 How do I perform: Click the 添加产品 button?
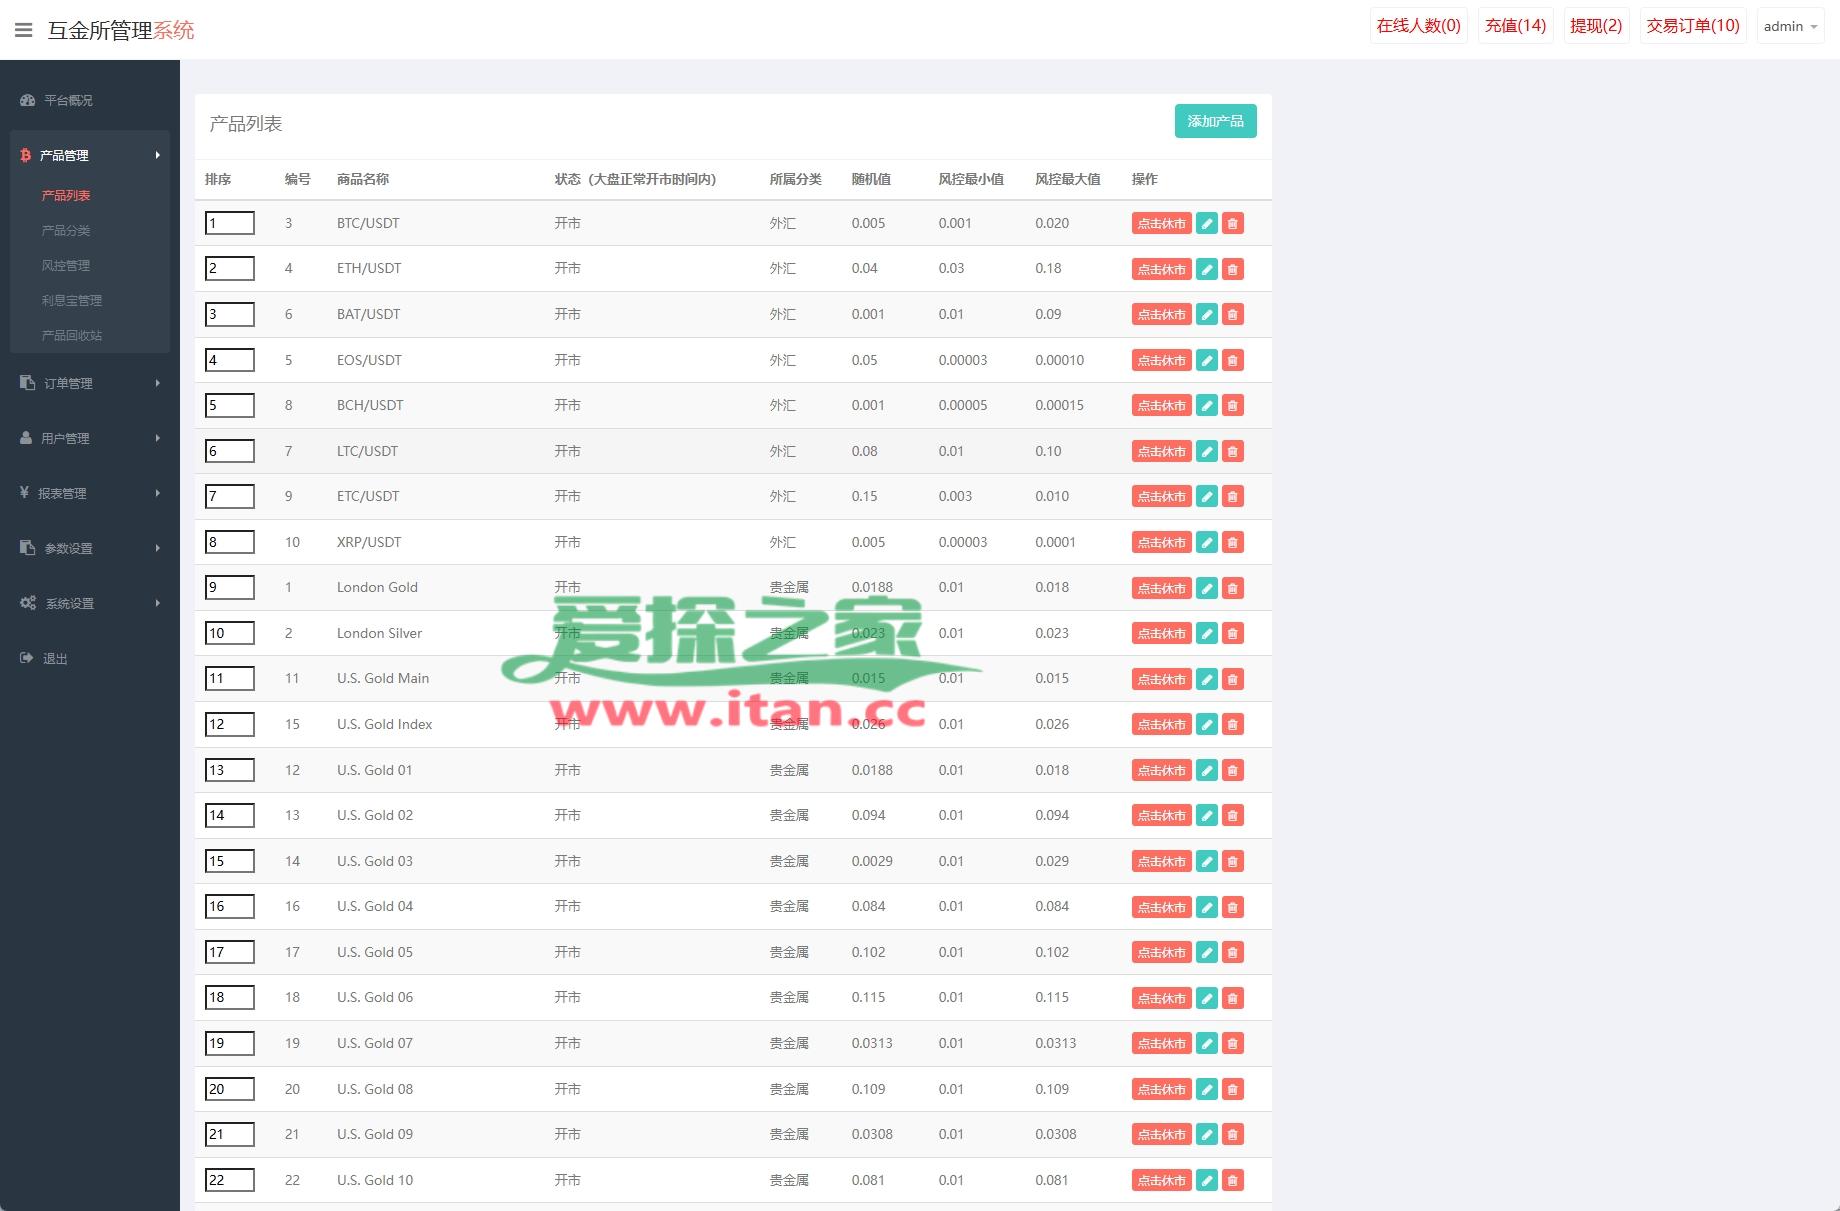point(1215,121)
